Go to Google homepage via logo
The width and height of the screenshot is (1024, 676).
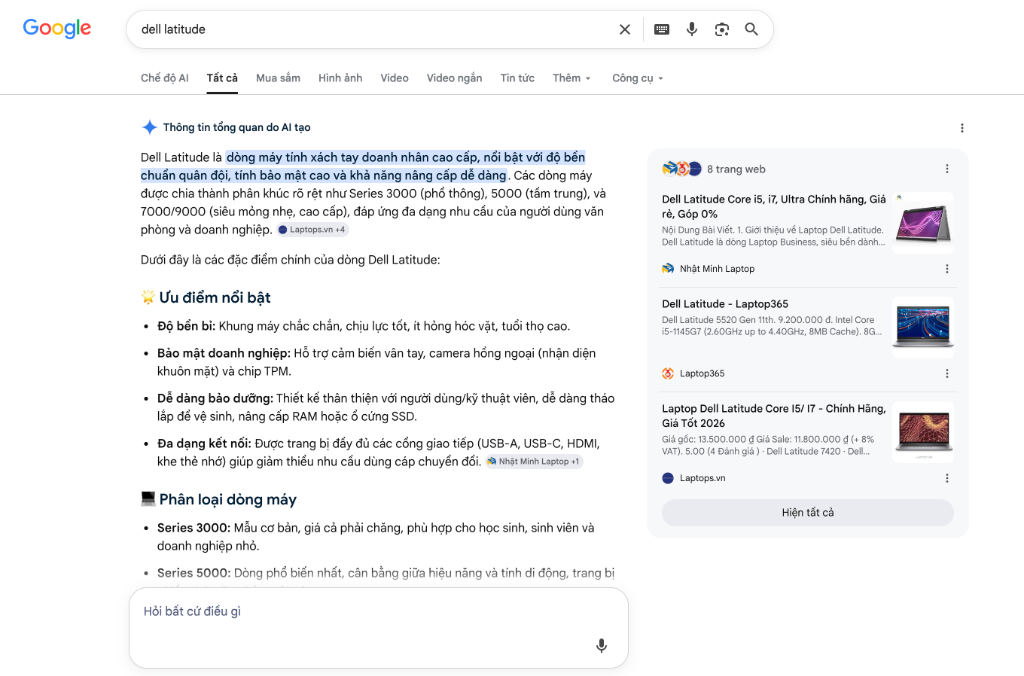(57, 28)
